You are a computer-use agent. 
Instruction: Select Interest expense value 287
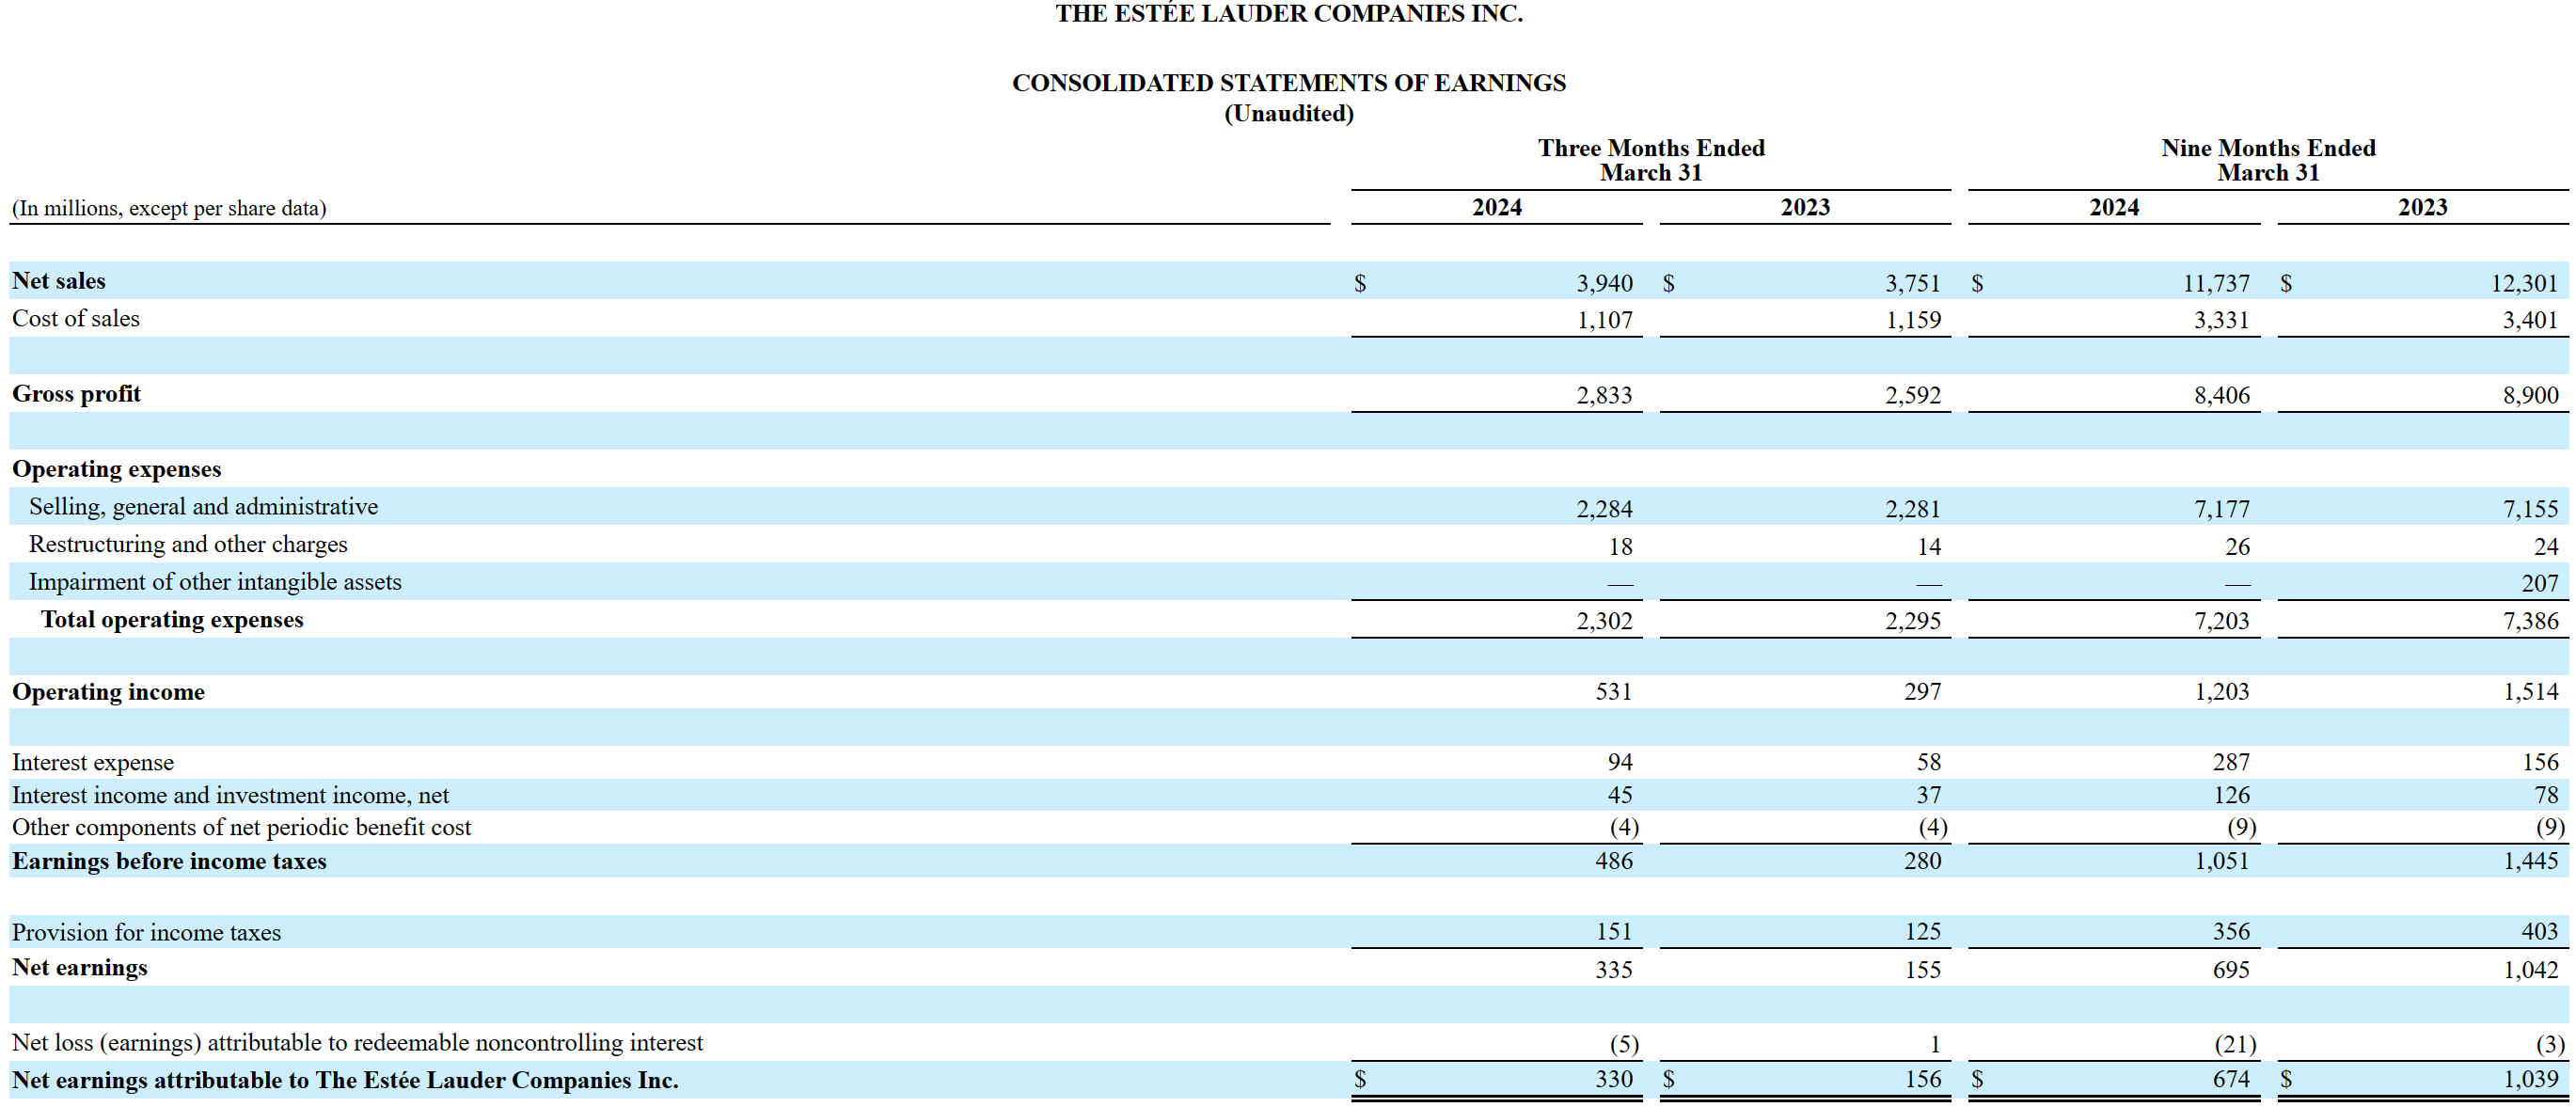click(x=2231, y=763)
